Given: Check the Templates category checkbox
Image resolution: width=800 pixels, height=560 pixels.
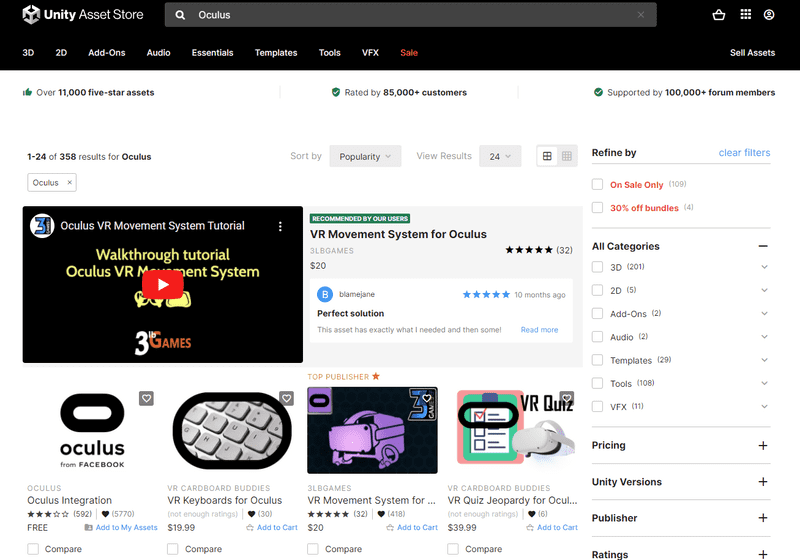Looking at the screenshot, I should coord(597,360).
